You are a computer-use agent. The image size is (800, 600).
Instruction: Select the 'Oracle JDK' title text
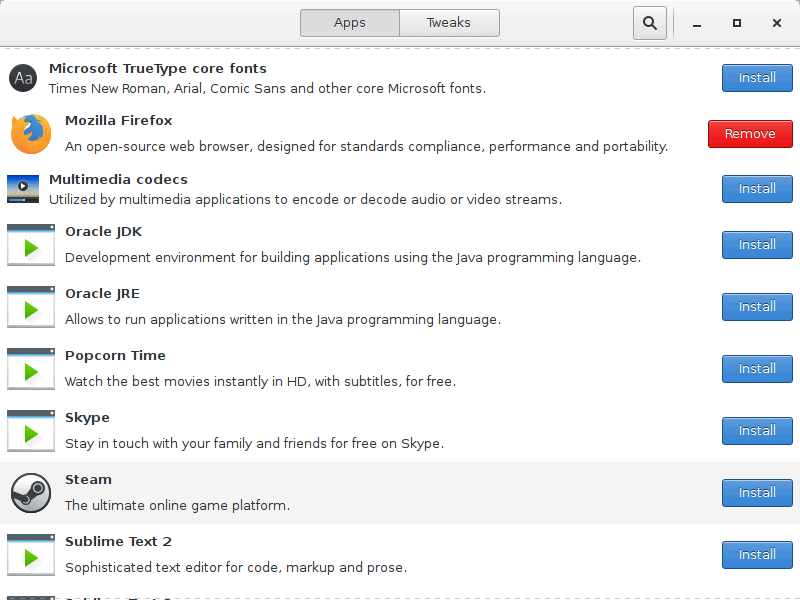[x=104, y=232]
